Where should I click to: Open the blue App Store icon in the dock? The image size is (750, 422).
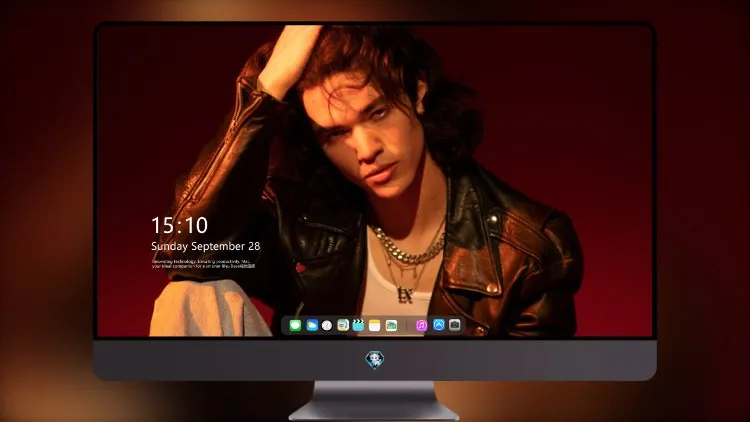(x=439, y=325)
